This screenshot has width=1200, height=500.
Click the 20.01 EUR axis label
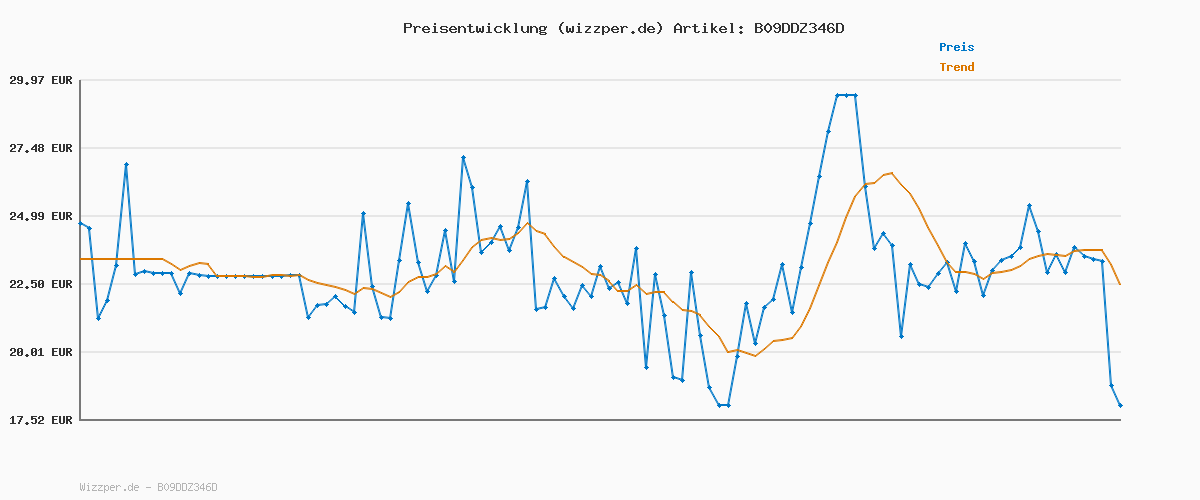(x=40, y=352)
